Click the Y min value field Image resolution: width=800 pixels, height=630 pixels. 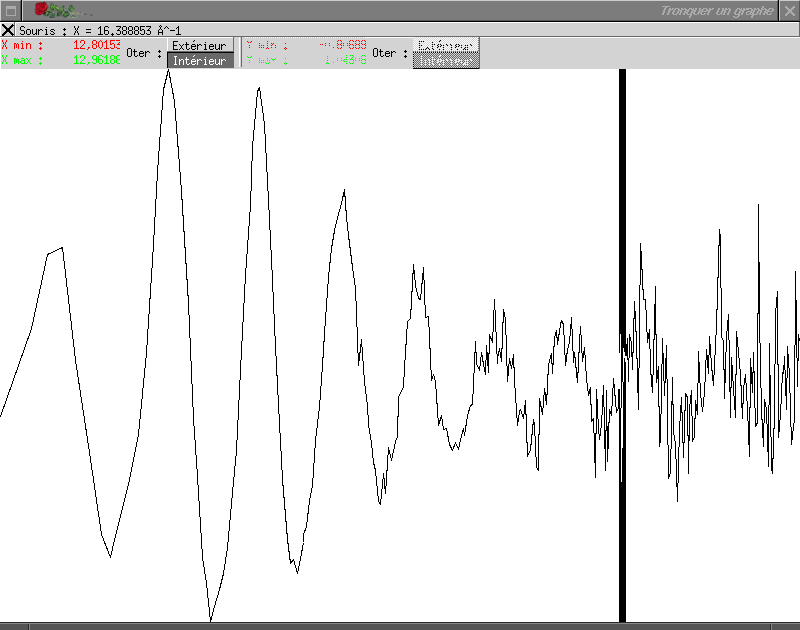tap(342, 45)
